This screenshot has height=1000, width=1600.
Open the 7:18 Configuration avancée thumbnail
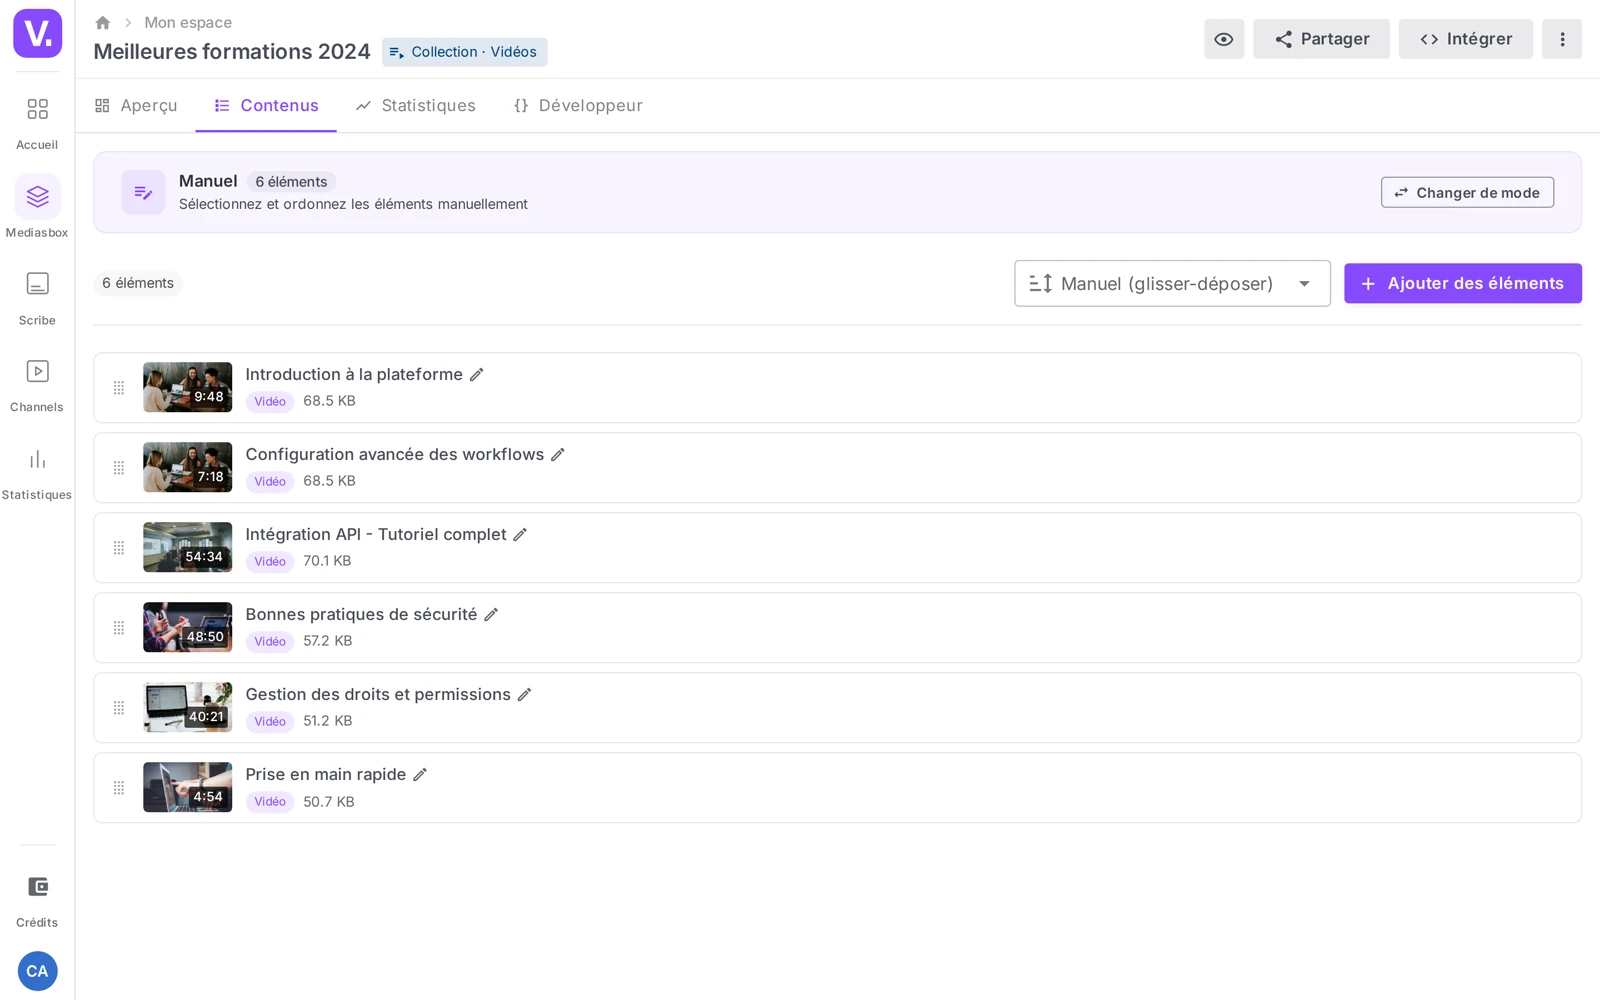click(x=187, y=467)
